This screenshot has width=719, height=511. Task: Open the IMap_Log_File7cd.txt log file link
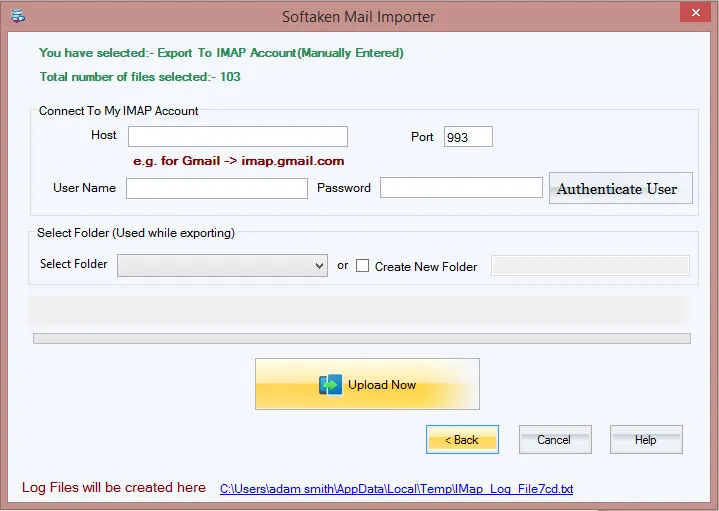pos(397,489)
